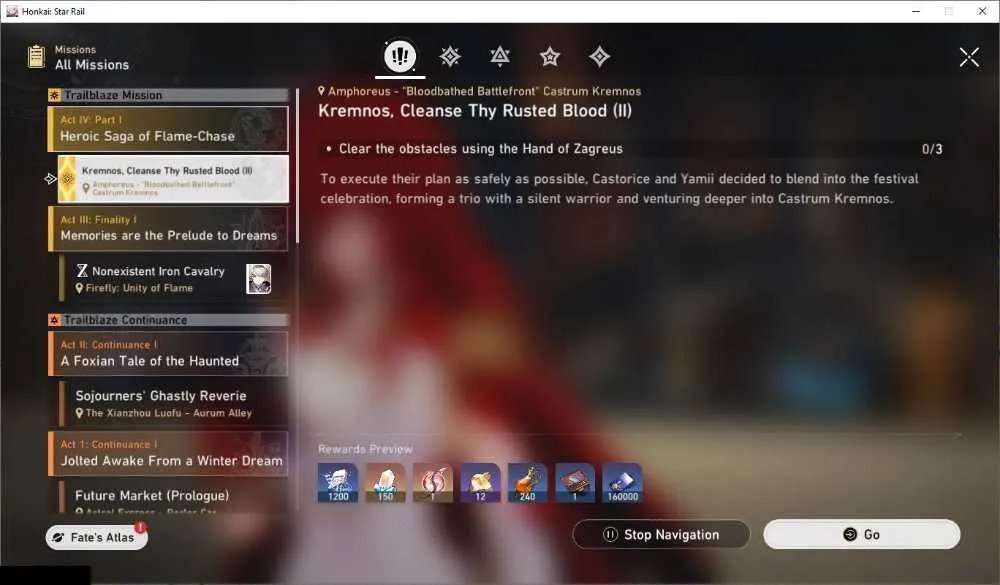1000x585 pixels.
Task: Minimize the Honkai: Star Rail window
Action: pos(916,11)
